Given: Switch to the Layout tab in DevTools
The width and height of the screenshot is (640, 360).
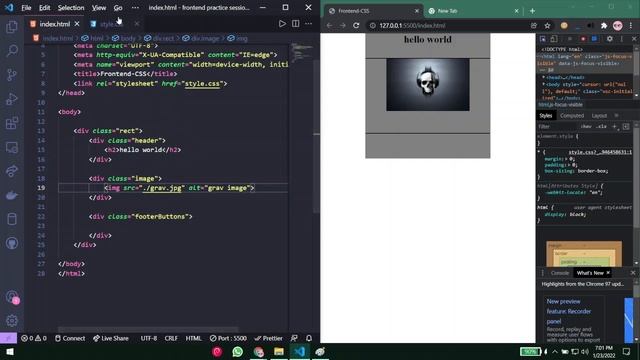Looking at the screenshot, I should click(x=599, y=116).
